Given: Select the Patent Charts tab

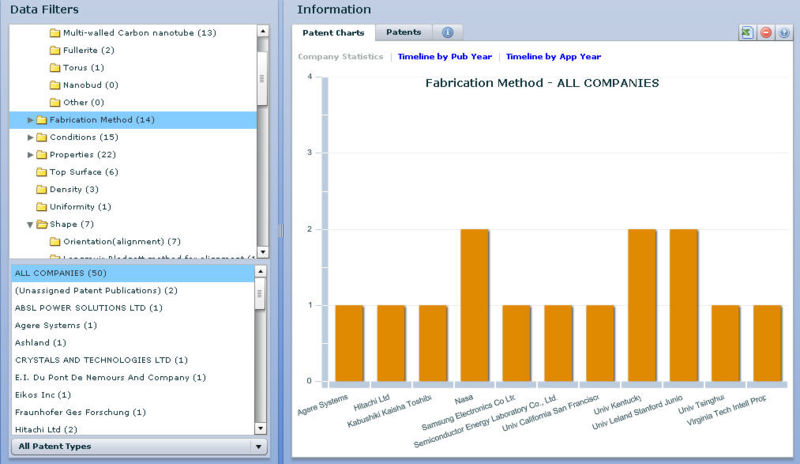Looking at the screenshot, I should [333, 32].
